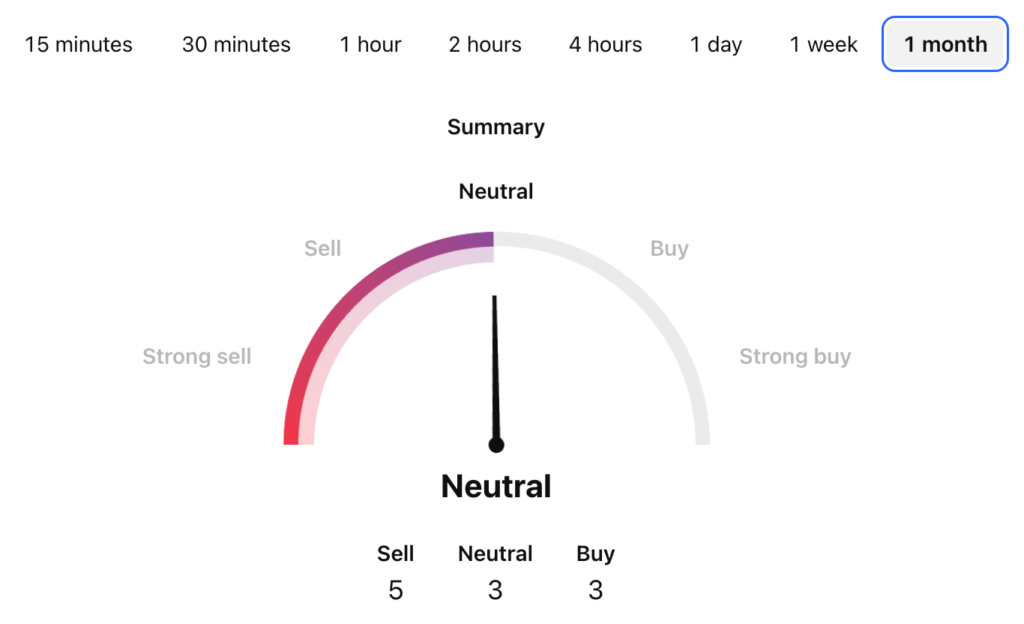Select the 15 minutes timeframe tab

[x=78, y=45]
